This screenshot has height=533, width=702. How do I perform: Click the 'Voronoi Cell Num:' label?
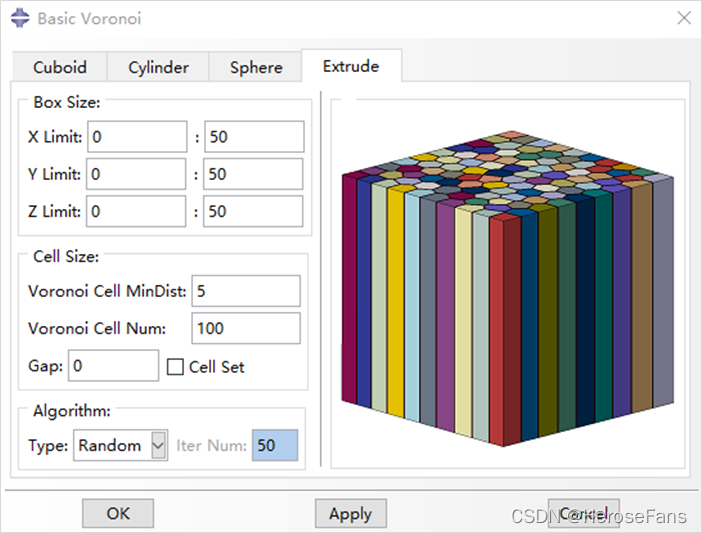coord(97,328)
